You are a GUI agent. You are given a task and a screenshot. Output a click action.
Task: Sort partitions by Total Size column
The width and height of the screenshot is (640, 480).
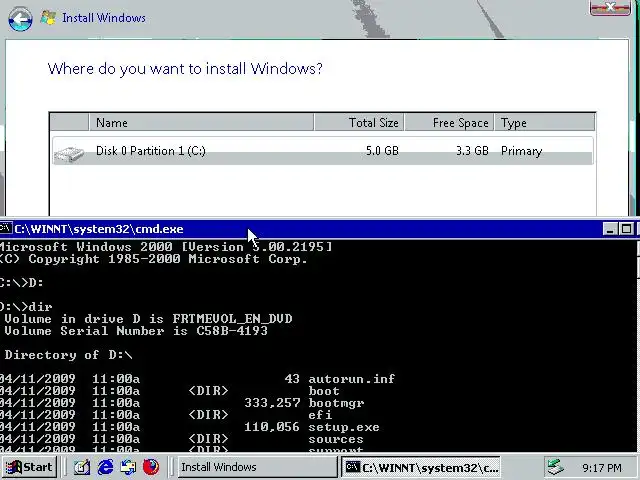[359, 122]
